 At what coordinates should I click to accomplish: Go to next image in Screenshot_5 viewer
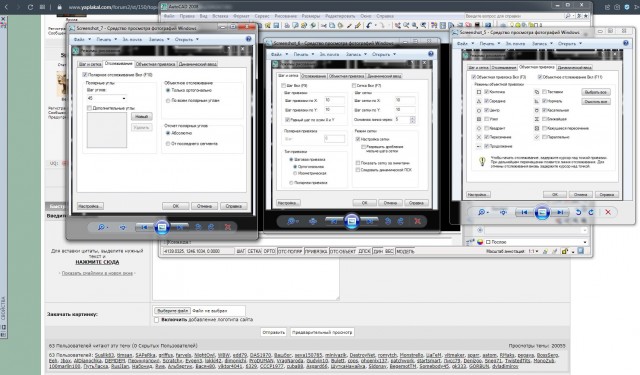click(x=560, y=212)
